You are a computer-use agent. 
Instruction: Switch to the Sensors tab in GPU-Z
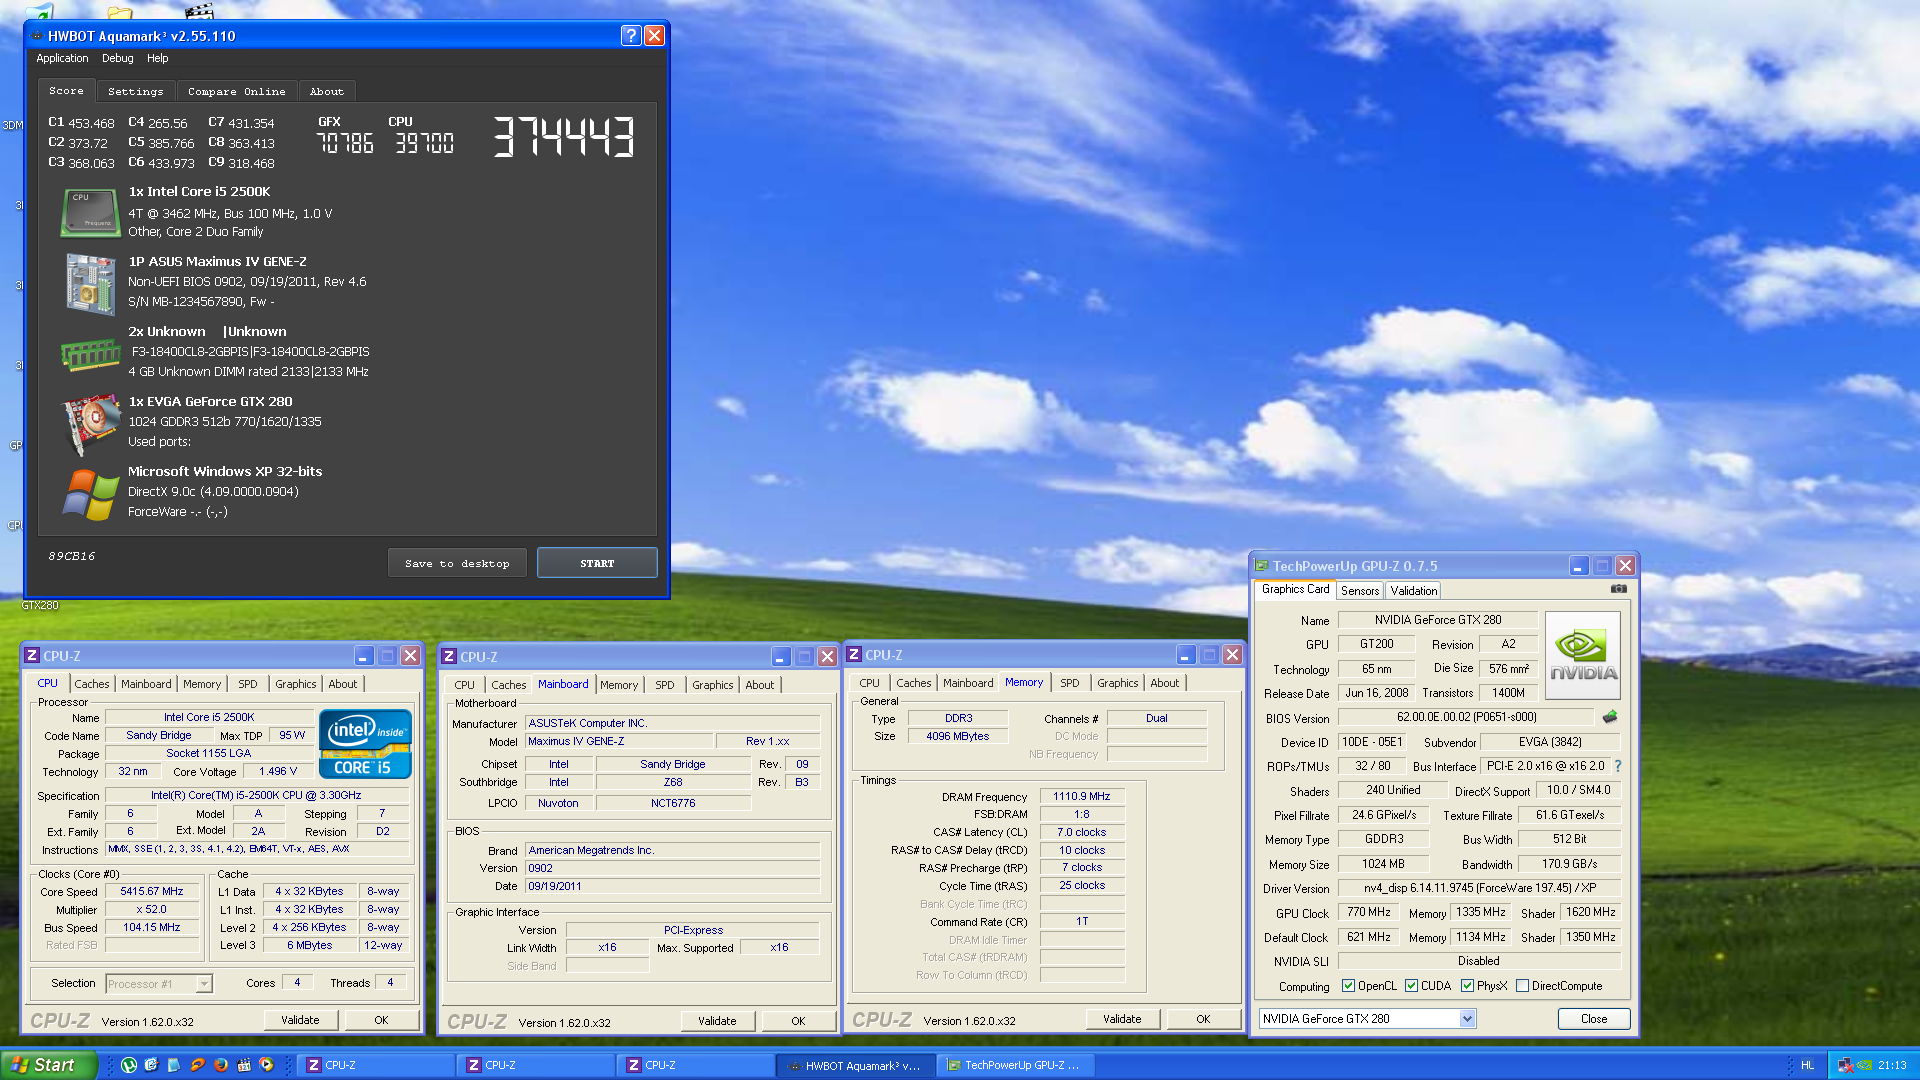click(x=1359, y=591)
